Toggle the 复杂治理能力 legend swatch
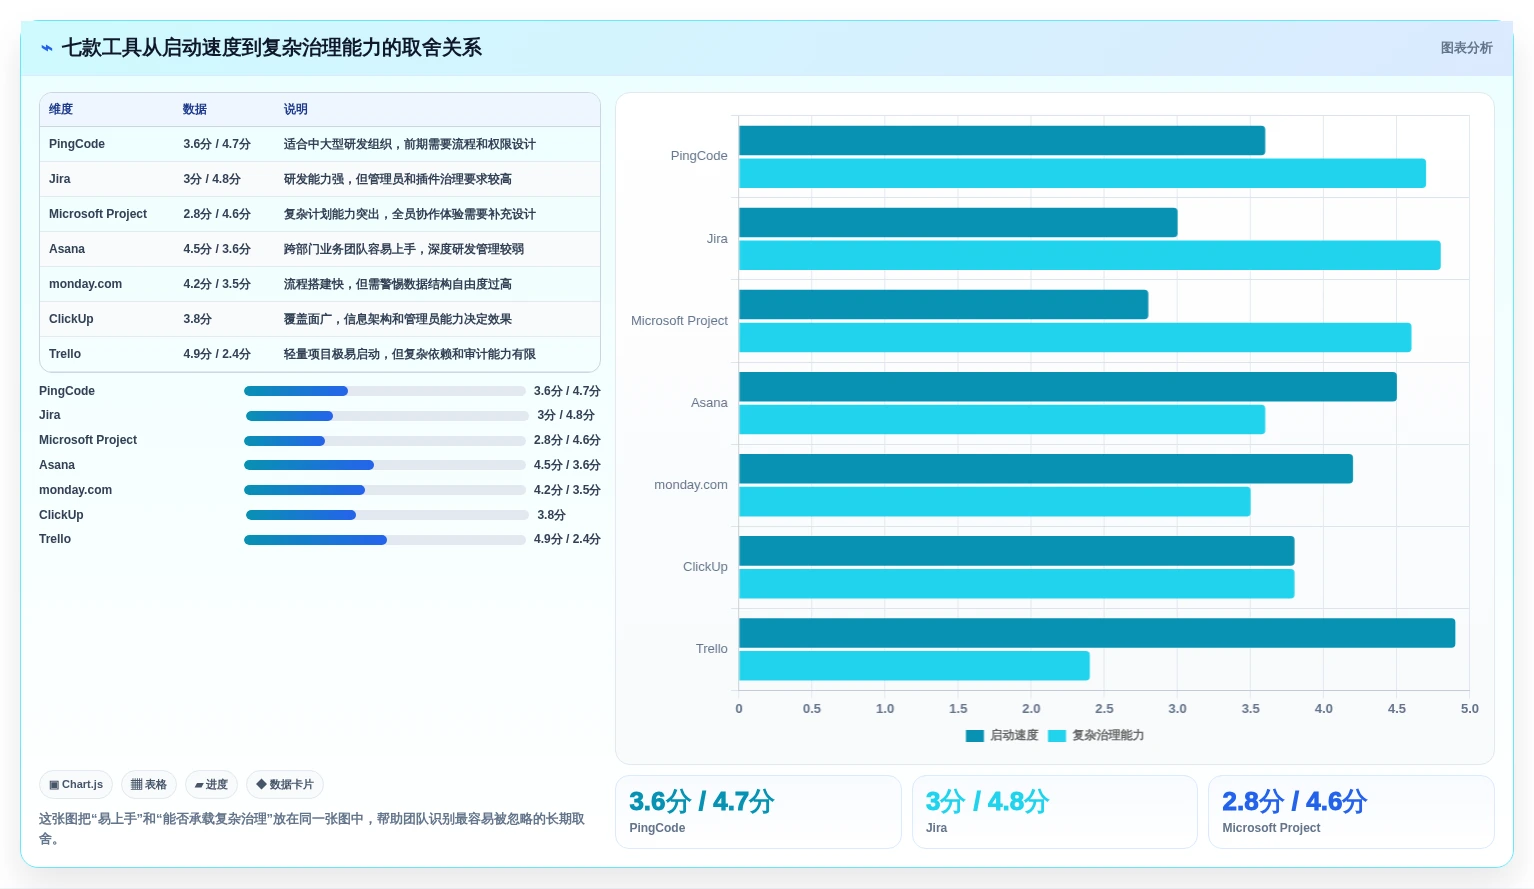 click(1057, 736)
